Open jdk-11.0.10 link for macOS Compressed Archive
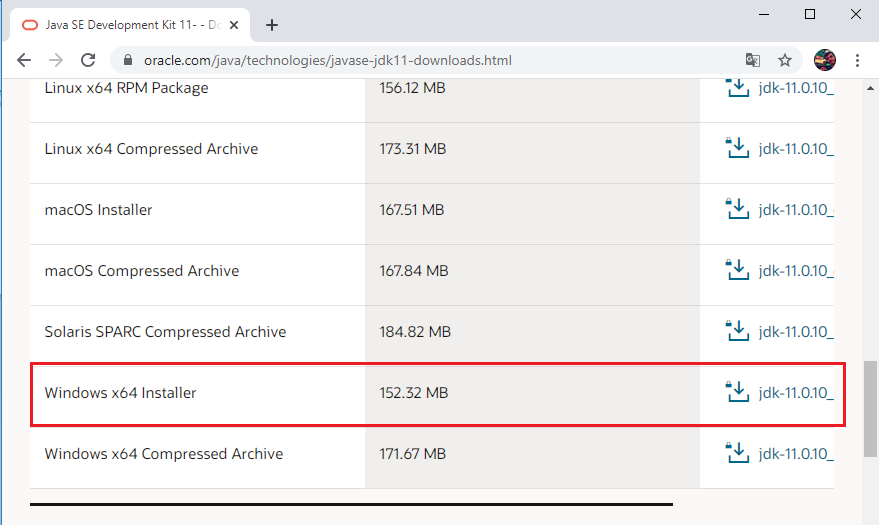The image size is (879, 525). 796,271
